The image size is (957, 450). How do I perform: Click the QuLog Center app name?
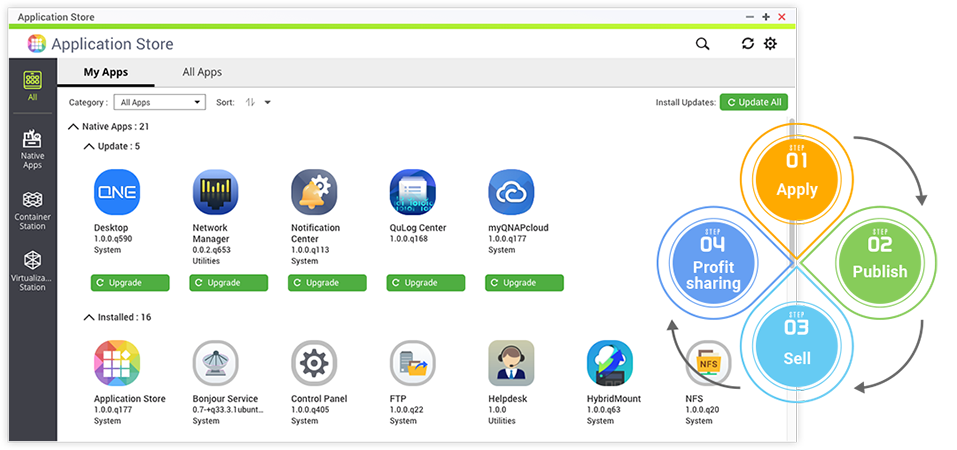(418, 228)
